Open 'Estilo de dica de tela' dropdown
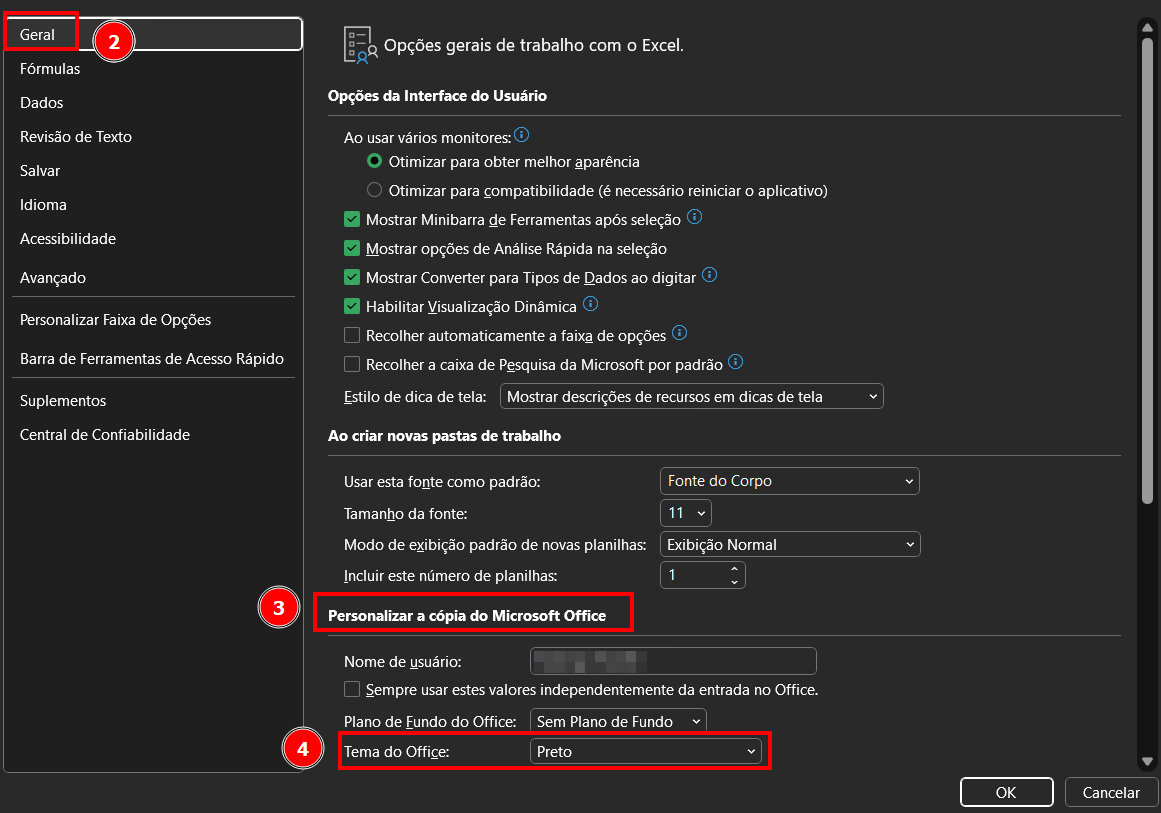This screenshot has height=813, width=1161. click(x=692, y=397)
